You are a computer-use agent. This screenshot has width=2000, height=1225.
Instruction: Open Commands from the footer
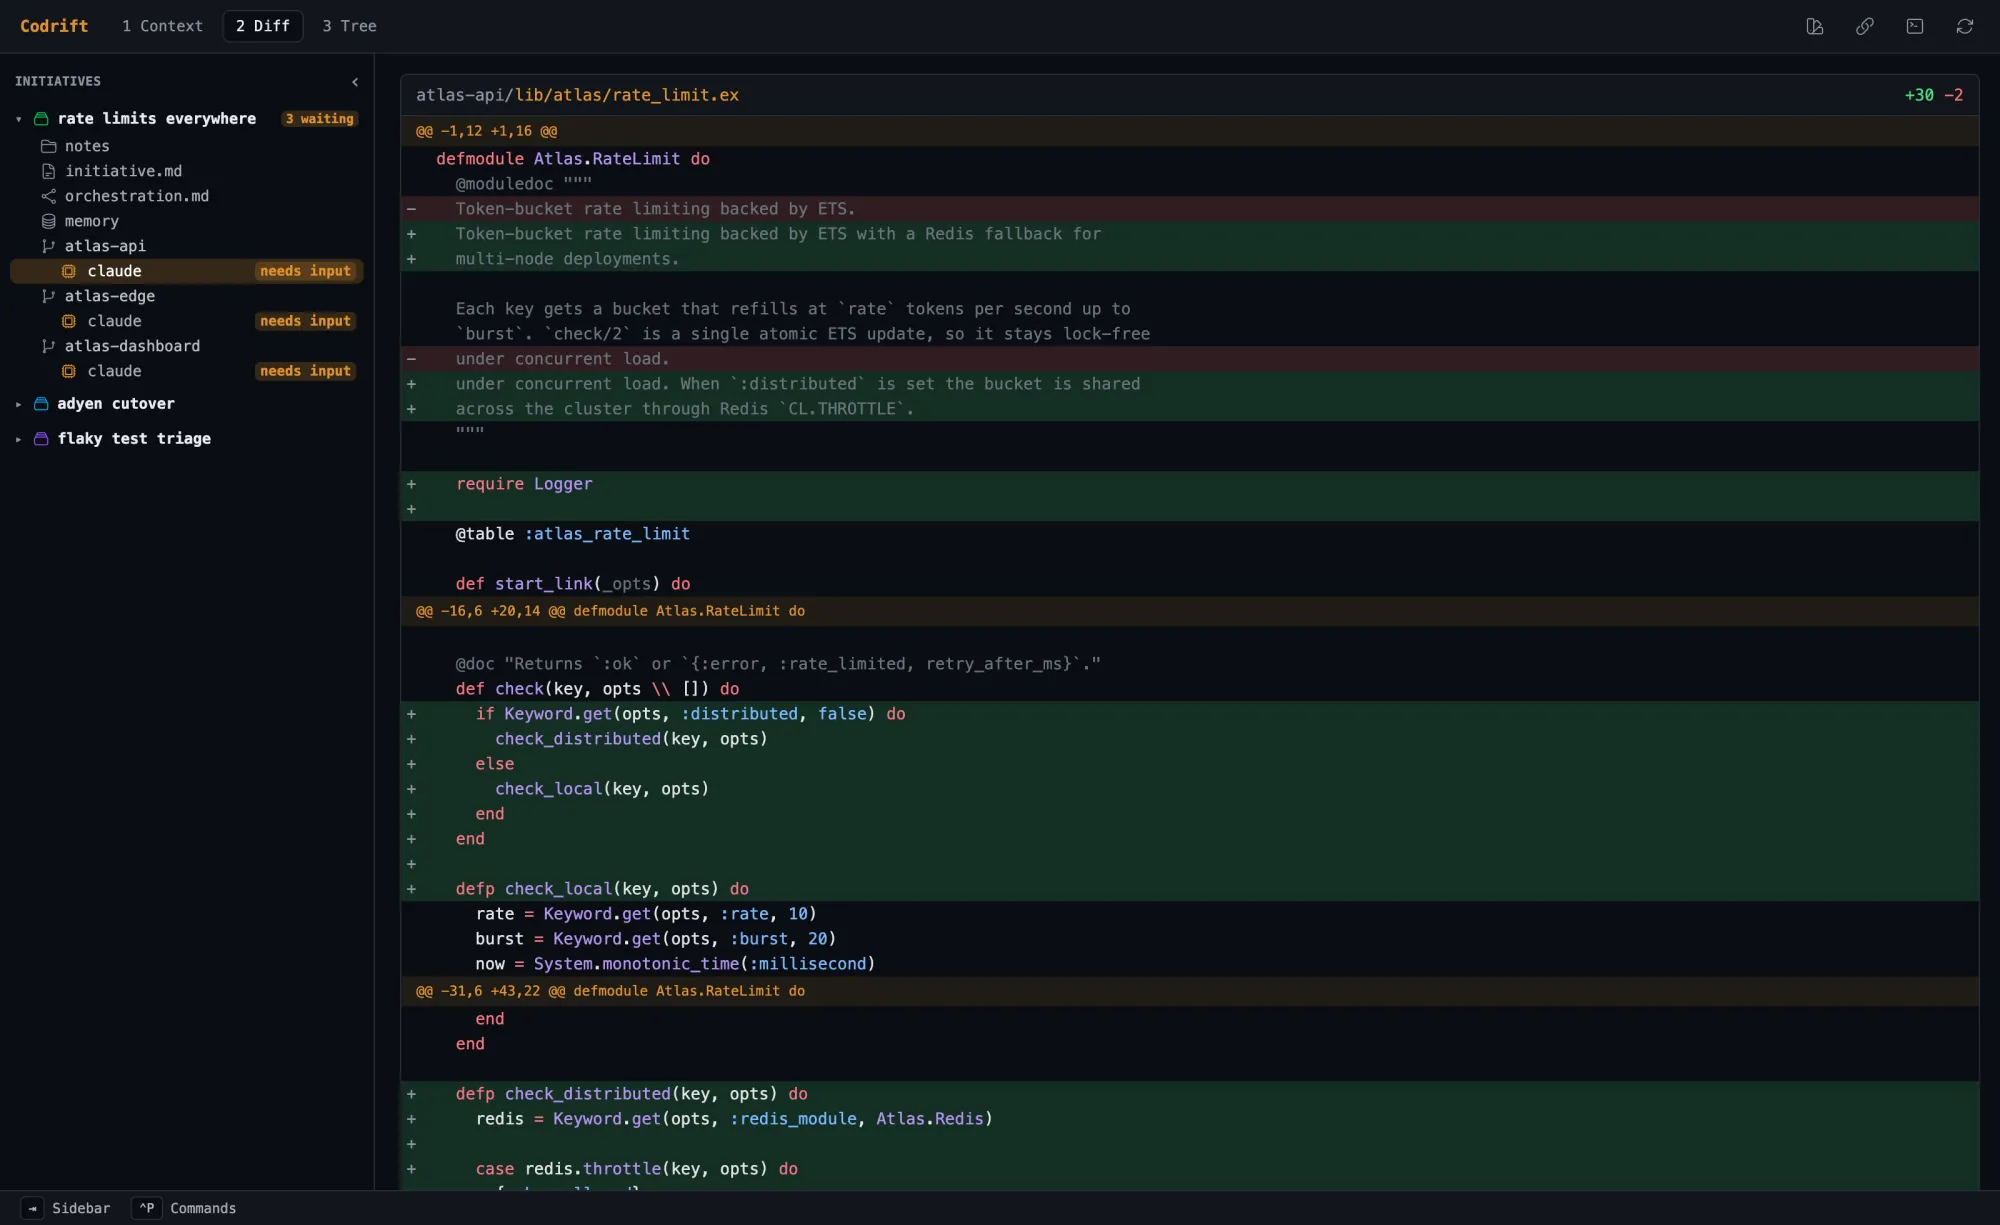[203, 1208]
